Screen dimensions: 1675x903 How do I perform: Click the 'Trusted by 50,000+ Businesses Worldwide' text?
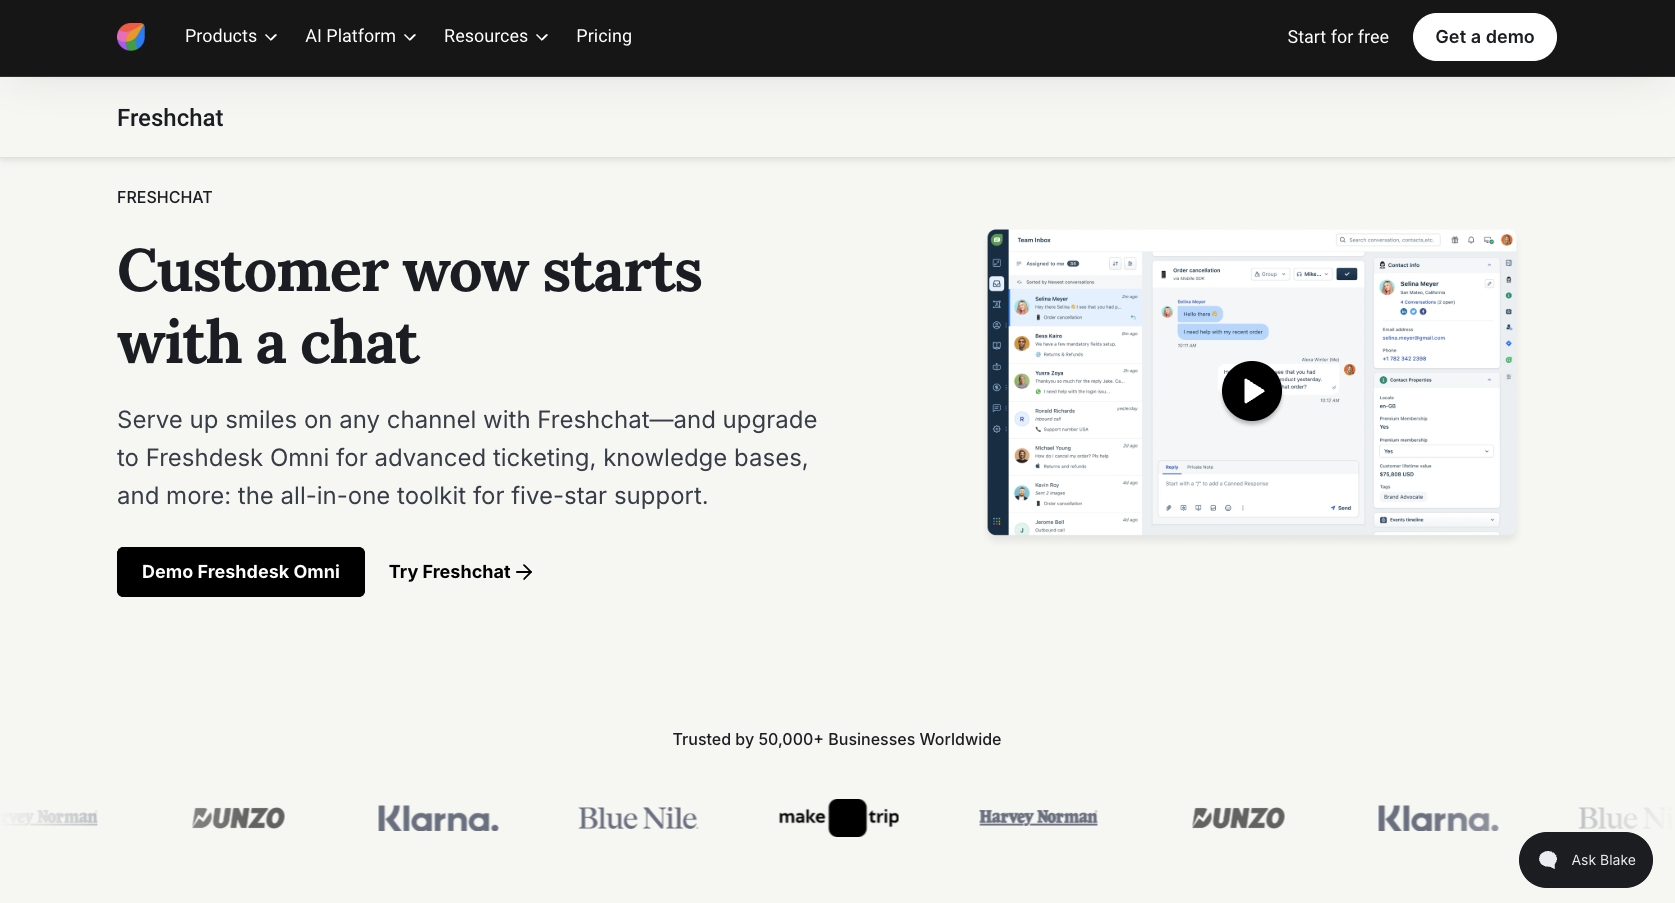click(x=837, y=739)
